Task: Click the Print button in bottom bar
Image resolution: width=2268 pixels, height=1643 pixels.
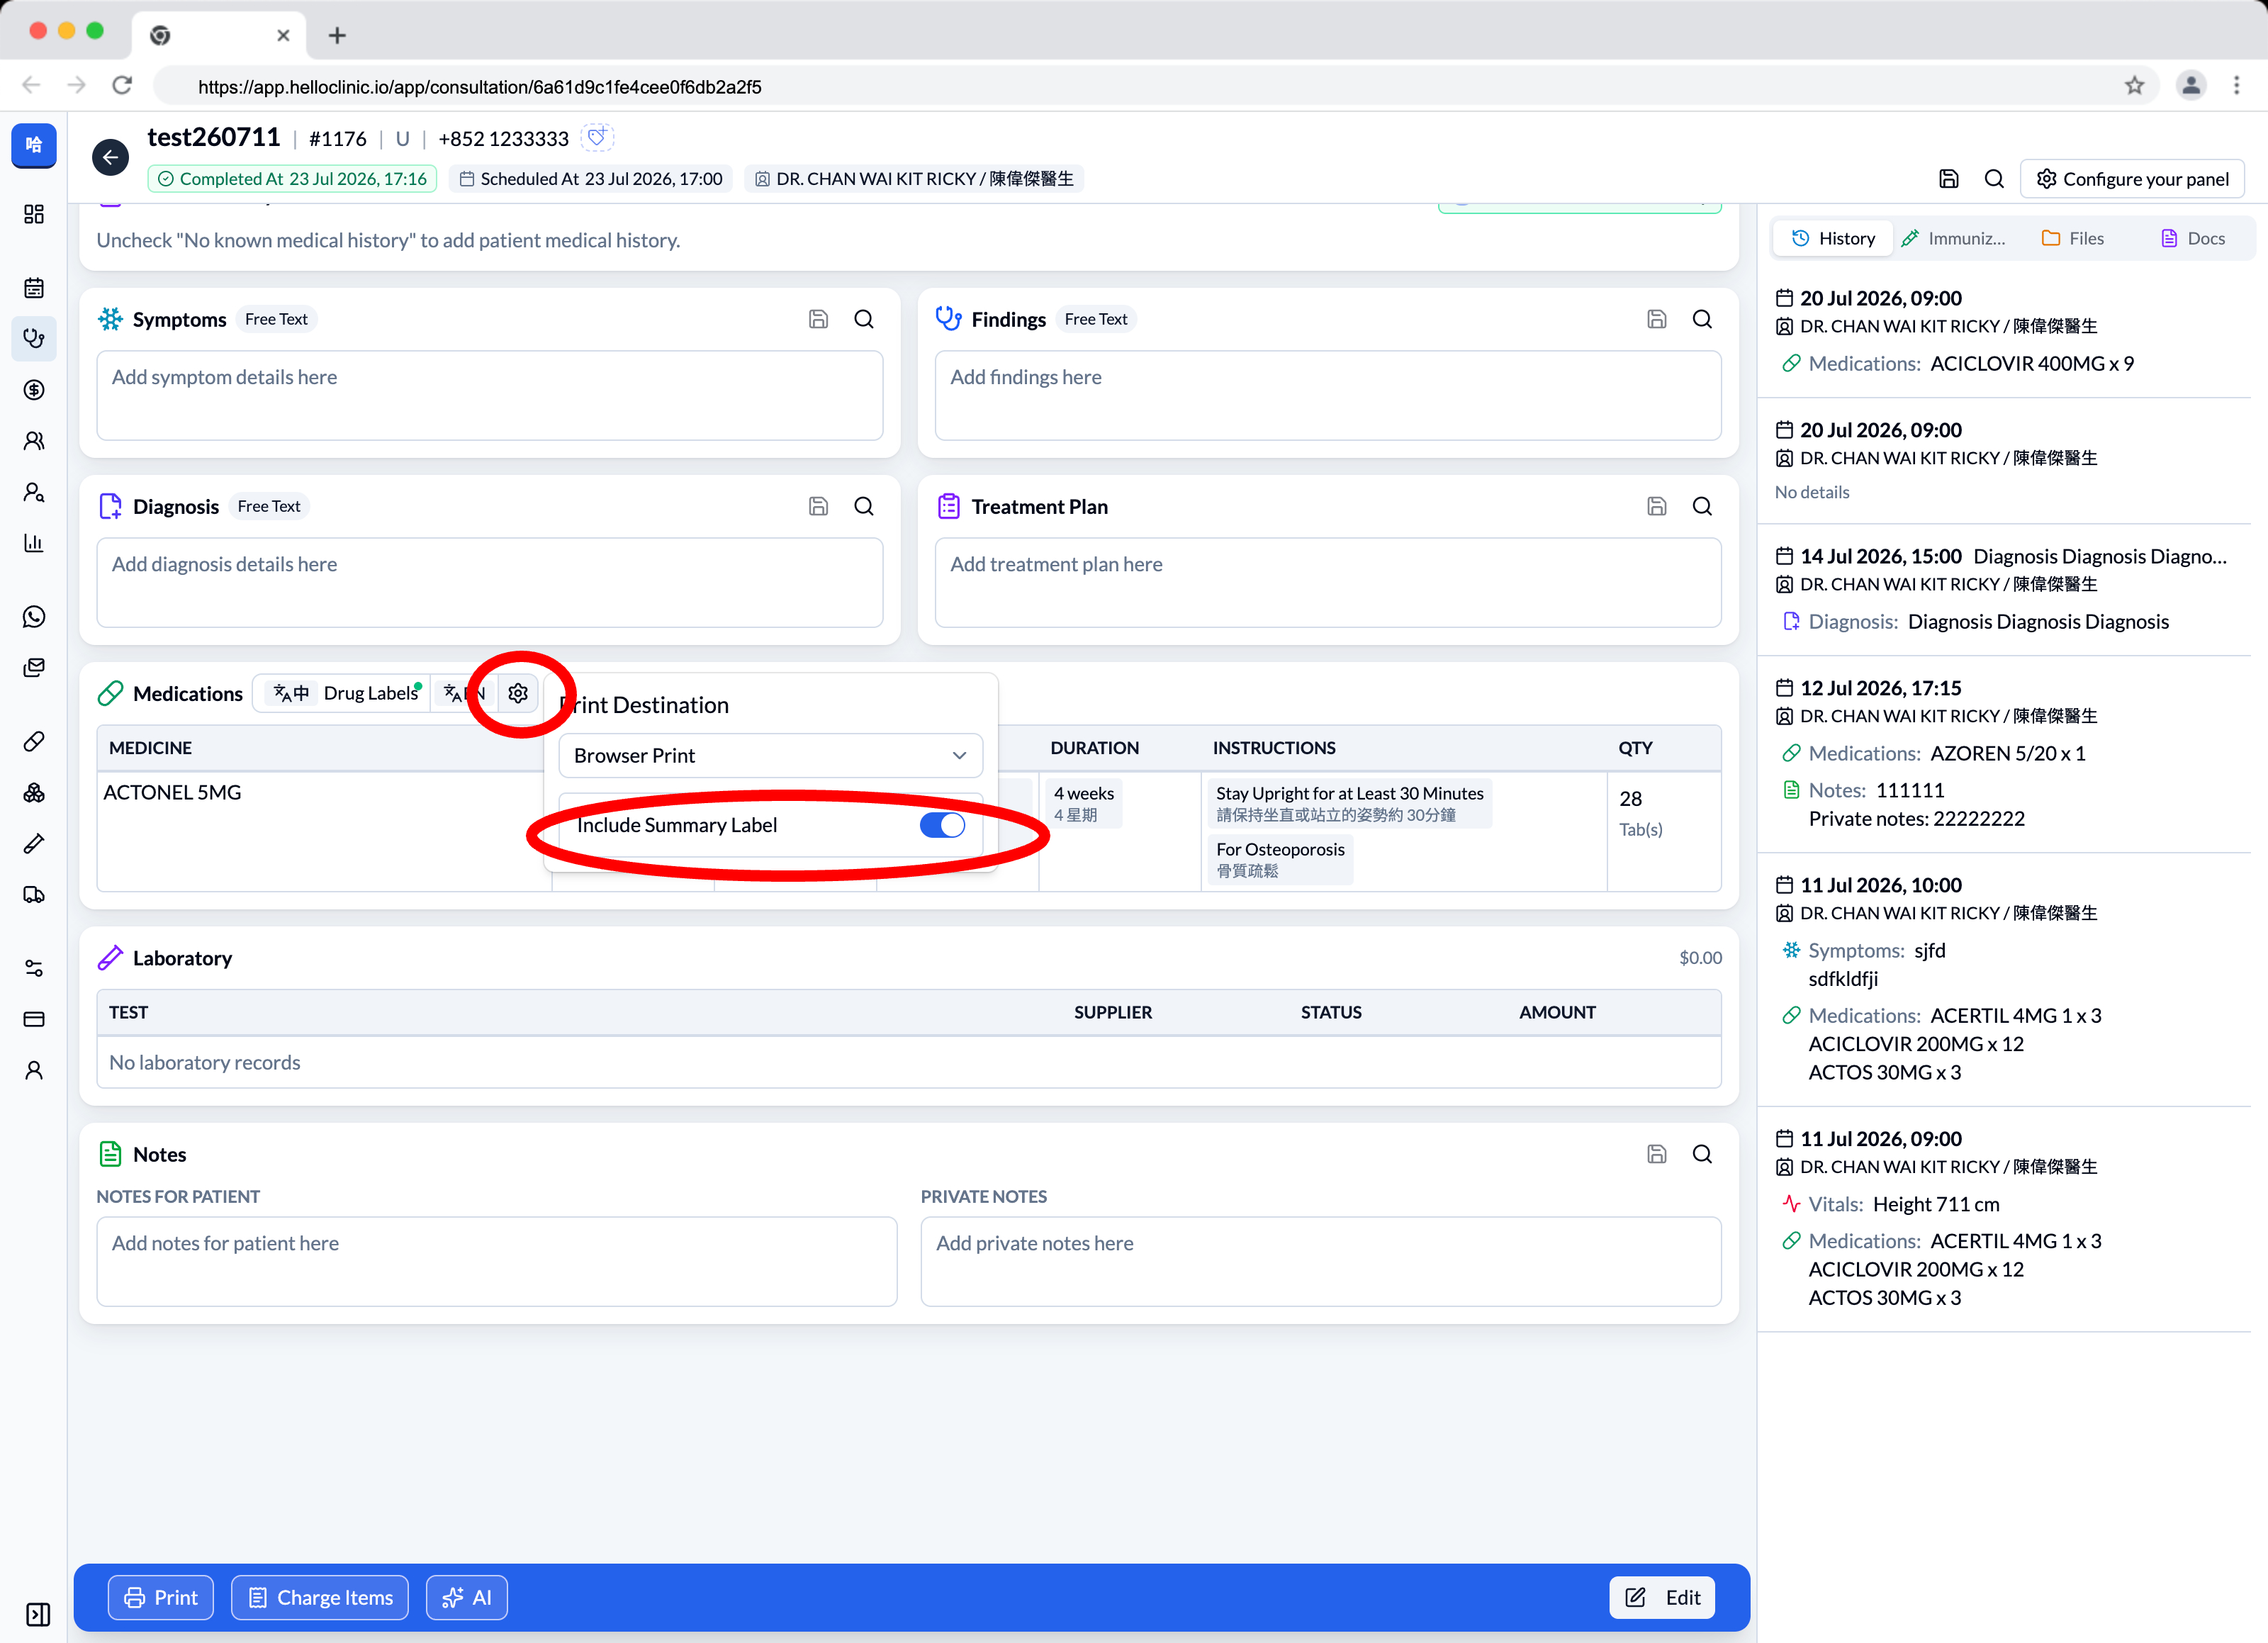Action: point(161,1597)
